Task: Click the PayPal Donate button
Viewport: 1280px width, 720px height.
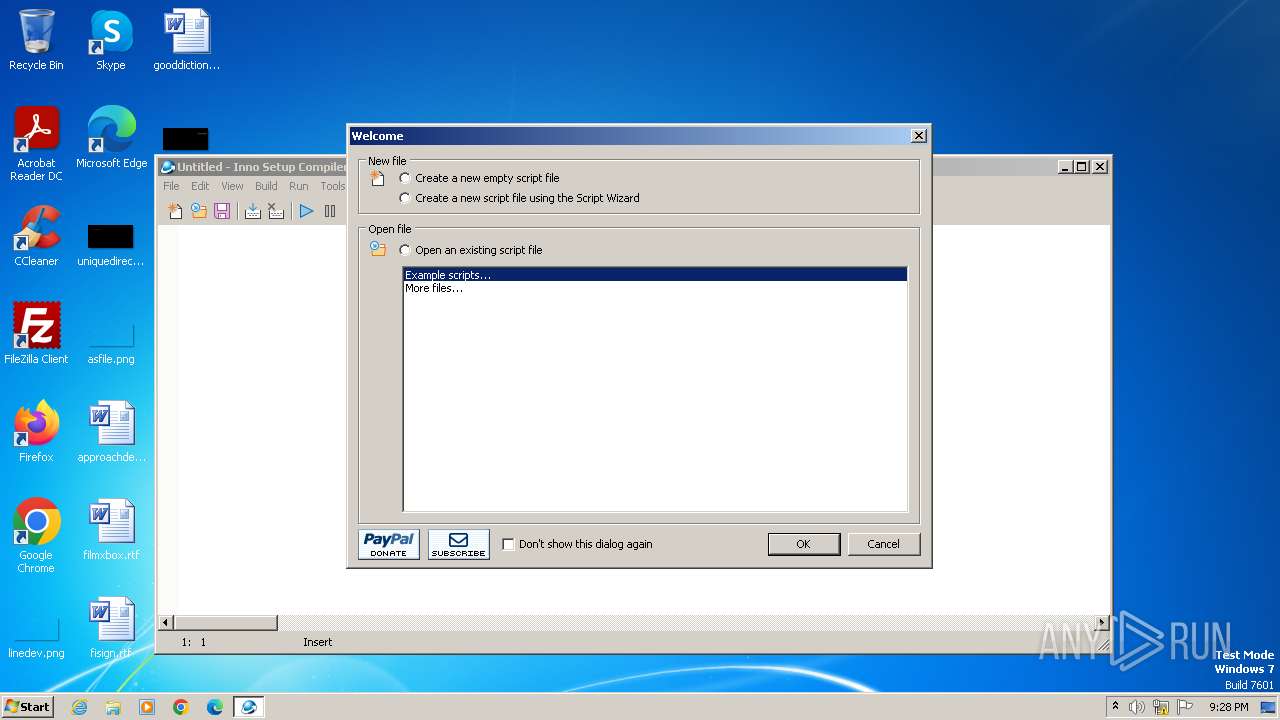Action: 389,544
